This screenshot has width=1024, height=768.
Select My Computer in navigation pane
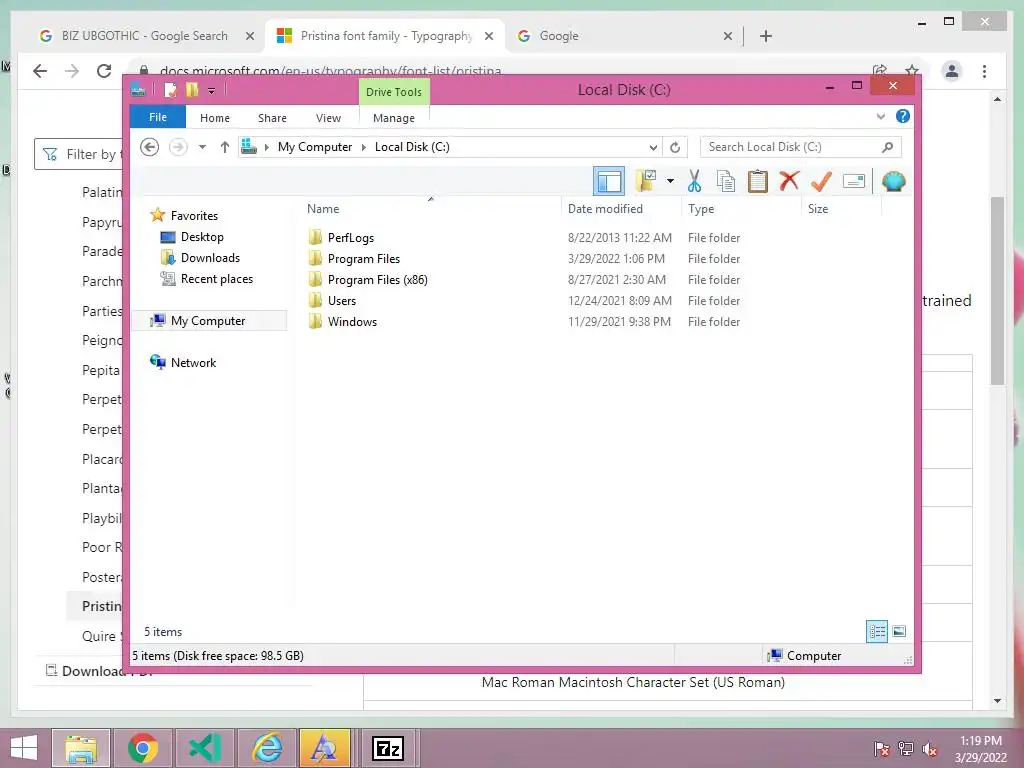209,321
